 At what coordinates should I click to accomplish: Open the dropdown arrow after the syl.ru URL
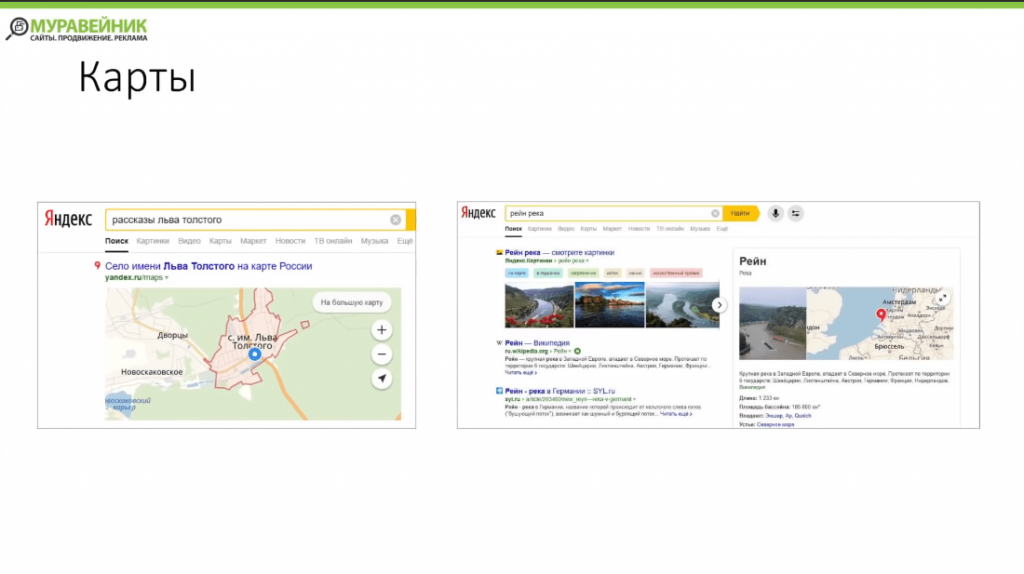[x=634, y=400]
